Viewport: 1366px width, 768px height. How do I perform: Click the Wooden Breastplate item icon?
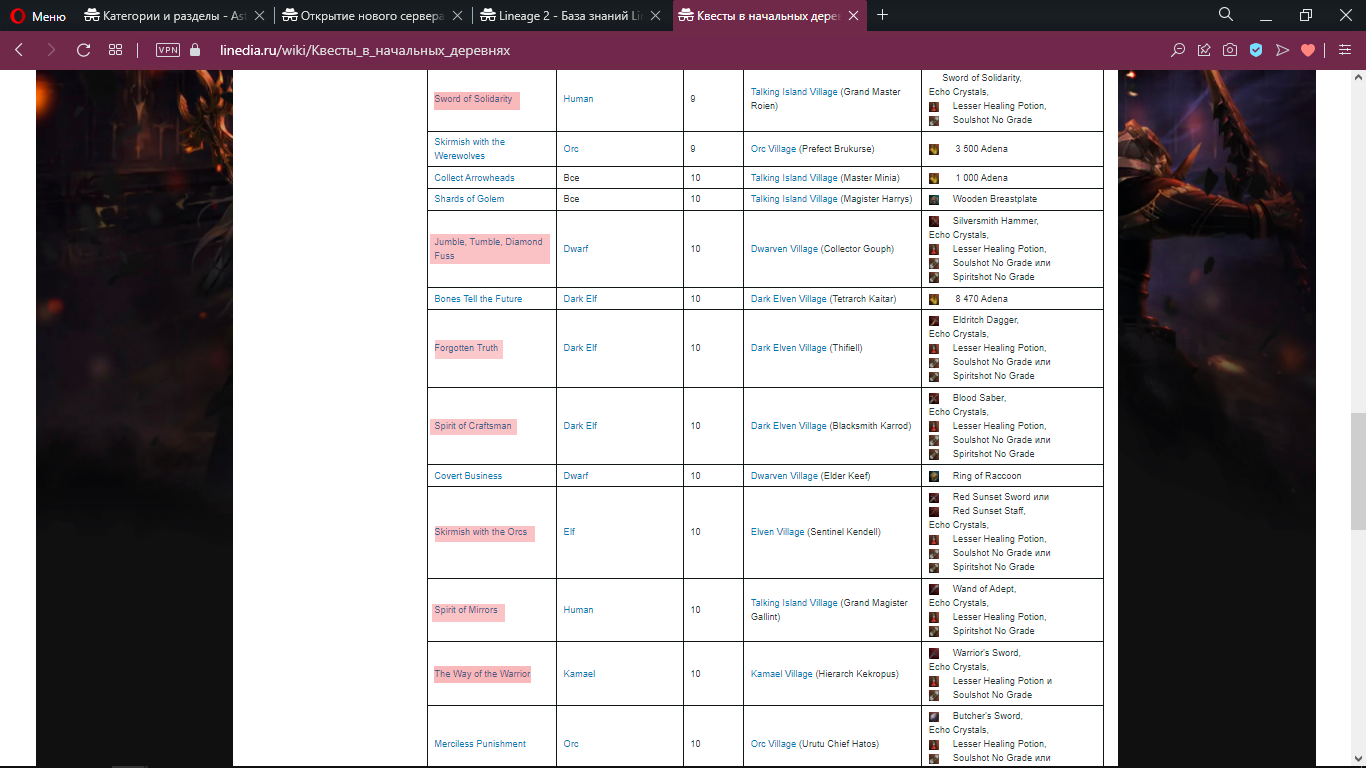pos(934,199)
